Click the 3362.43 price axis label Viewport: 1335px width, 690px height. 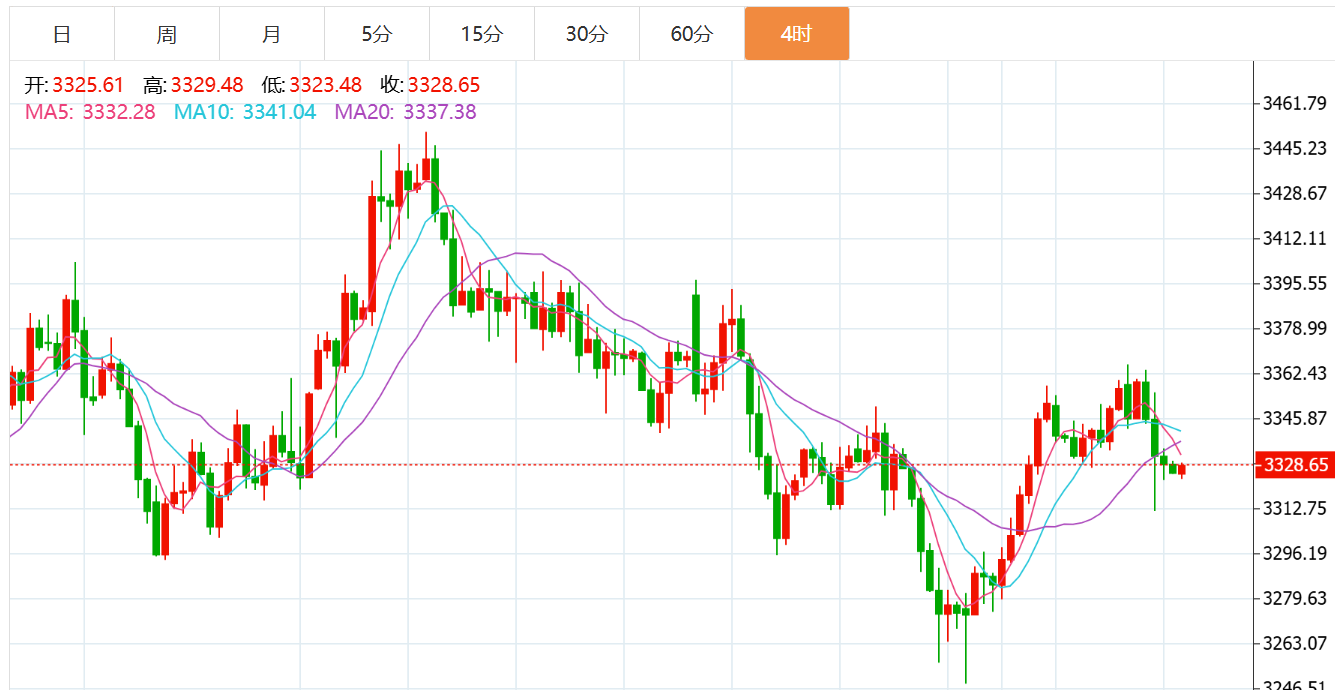coord(1295,373)
